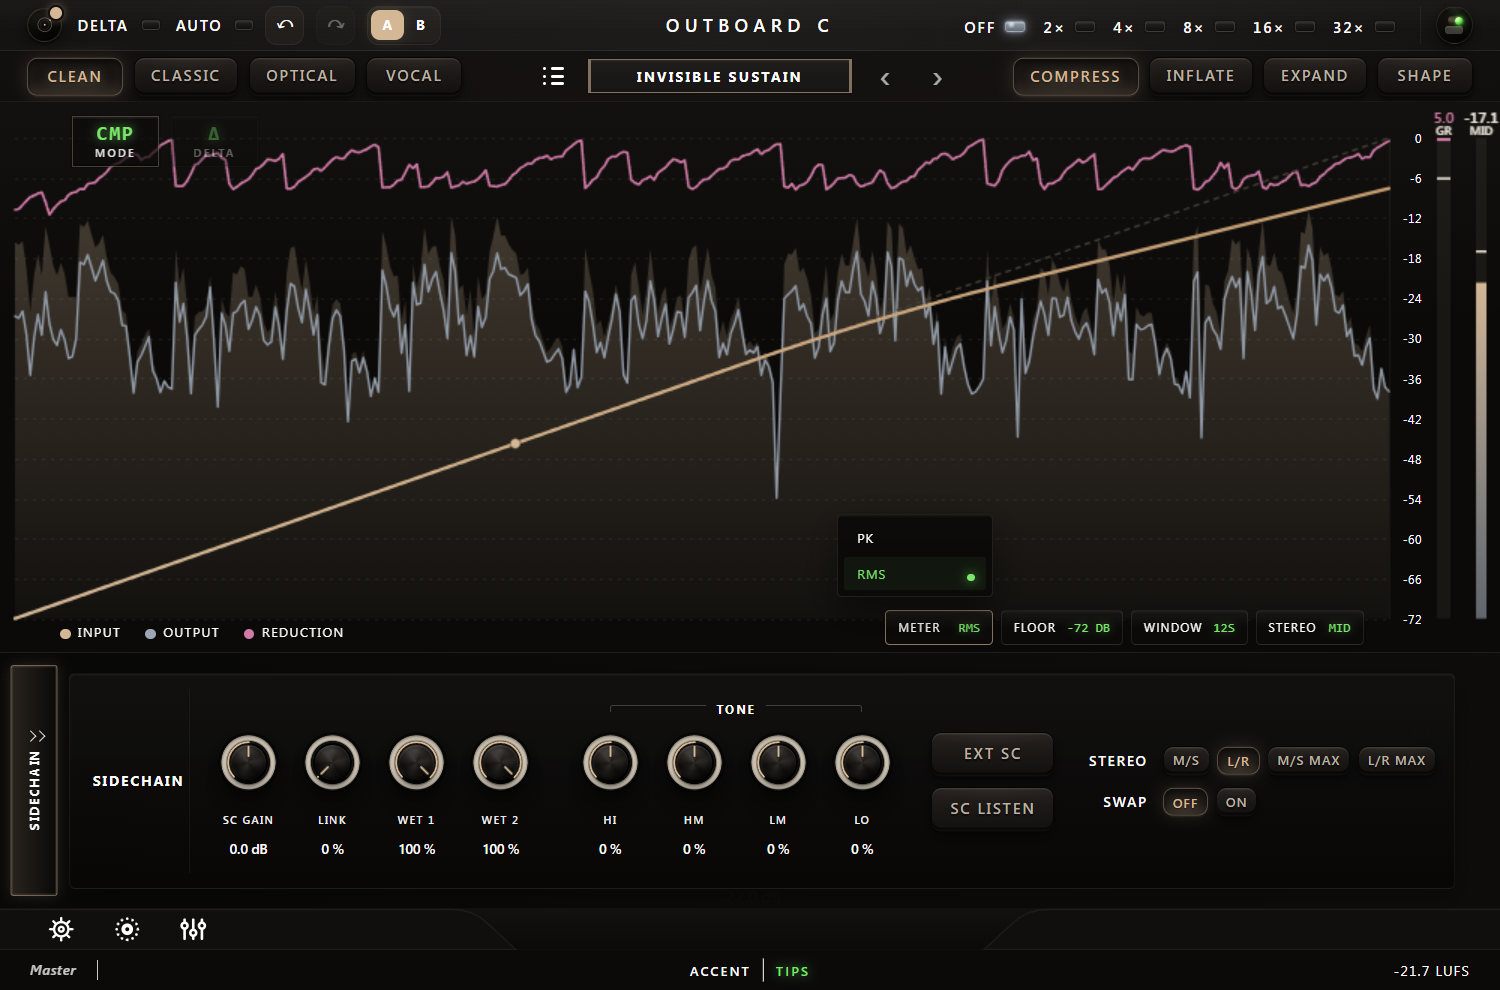This screenshot has height=990, width=1500.
Task: Toggle the INPUT legend trace
Action: [90, 633]
